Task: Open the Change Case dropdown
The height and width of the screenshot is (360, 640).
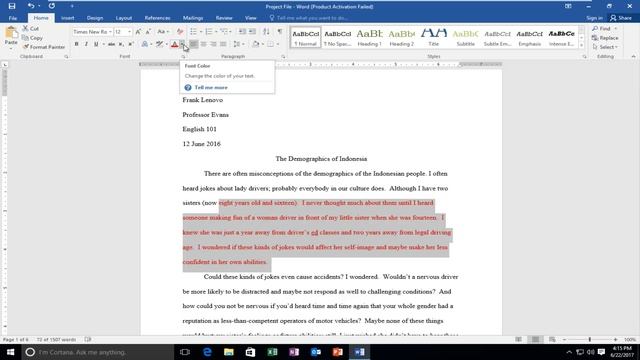Action: pyautogui.click(x=163, y=32)
